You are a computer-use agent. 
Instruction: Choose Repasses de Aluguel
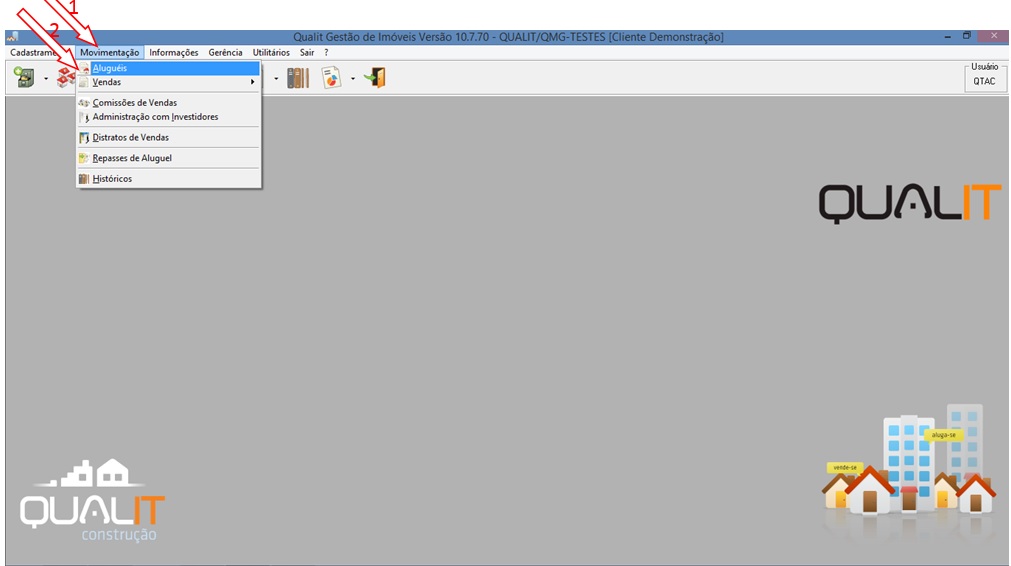coord(168,158)
